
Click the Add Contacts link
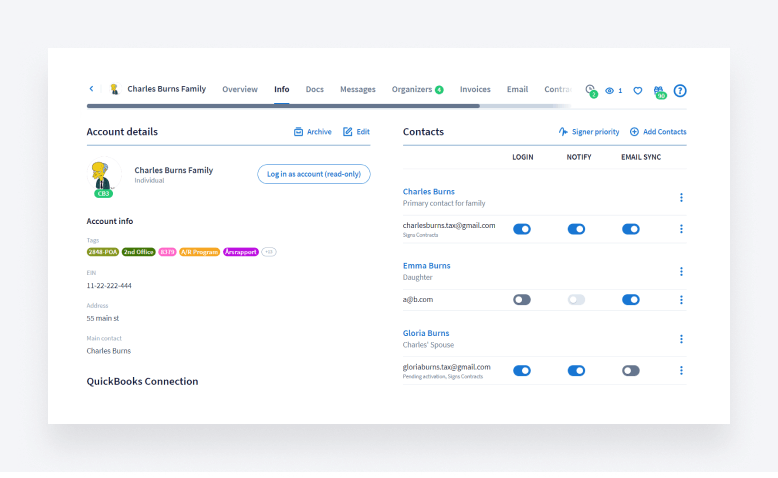658,132
